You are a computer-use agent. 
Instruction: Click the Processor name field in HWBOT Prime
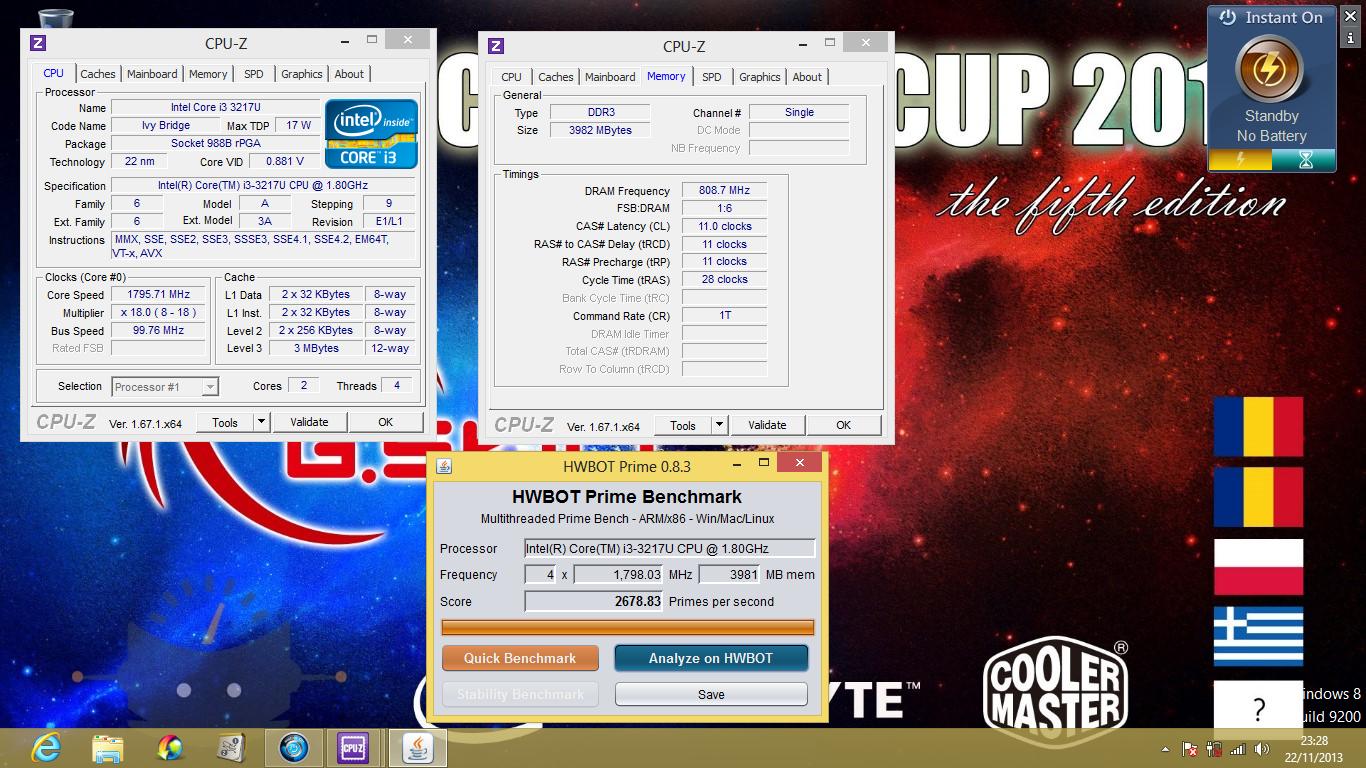(x=670, y=548)
